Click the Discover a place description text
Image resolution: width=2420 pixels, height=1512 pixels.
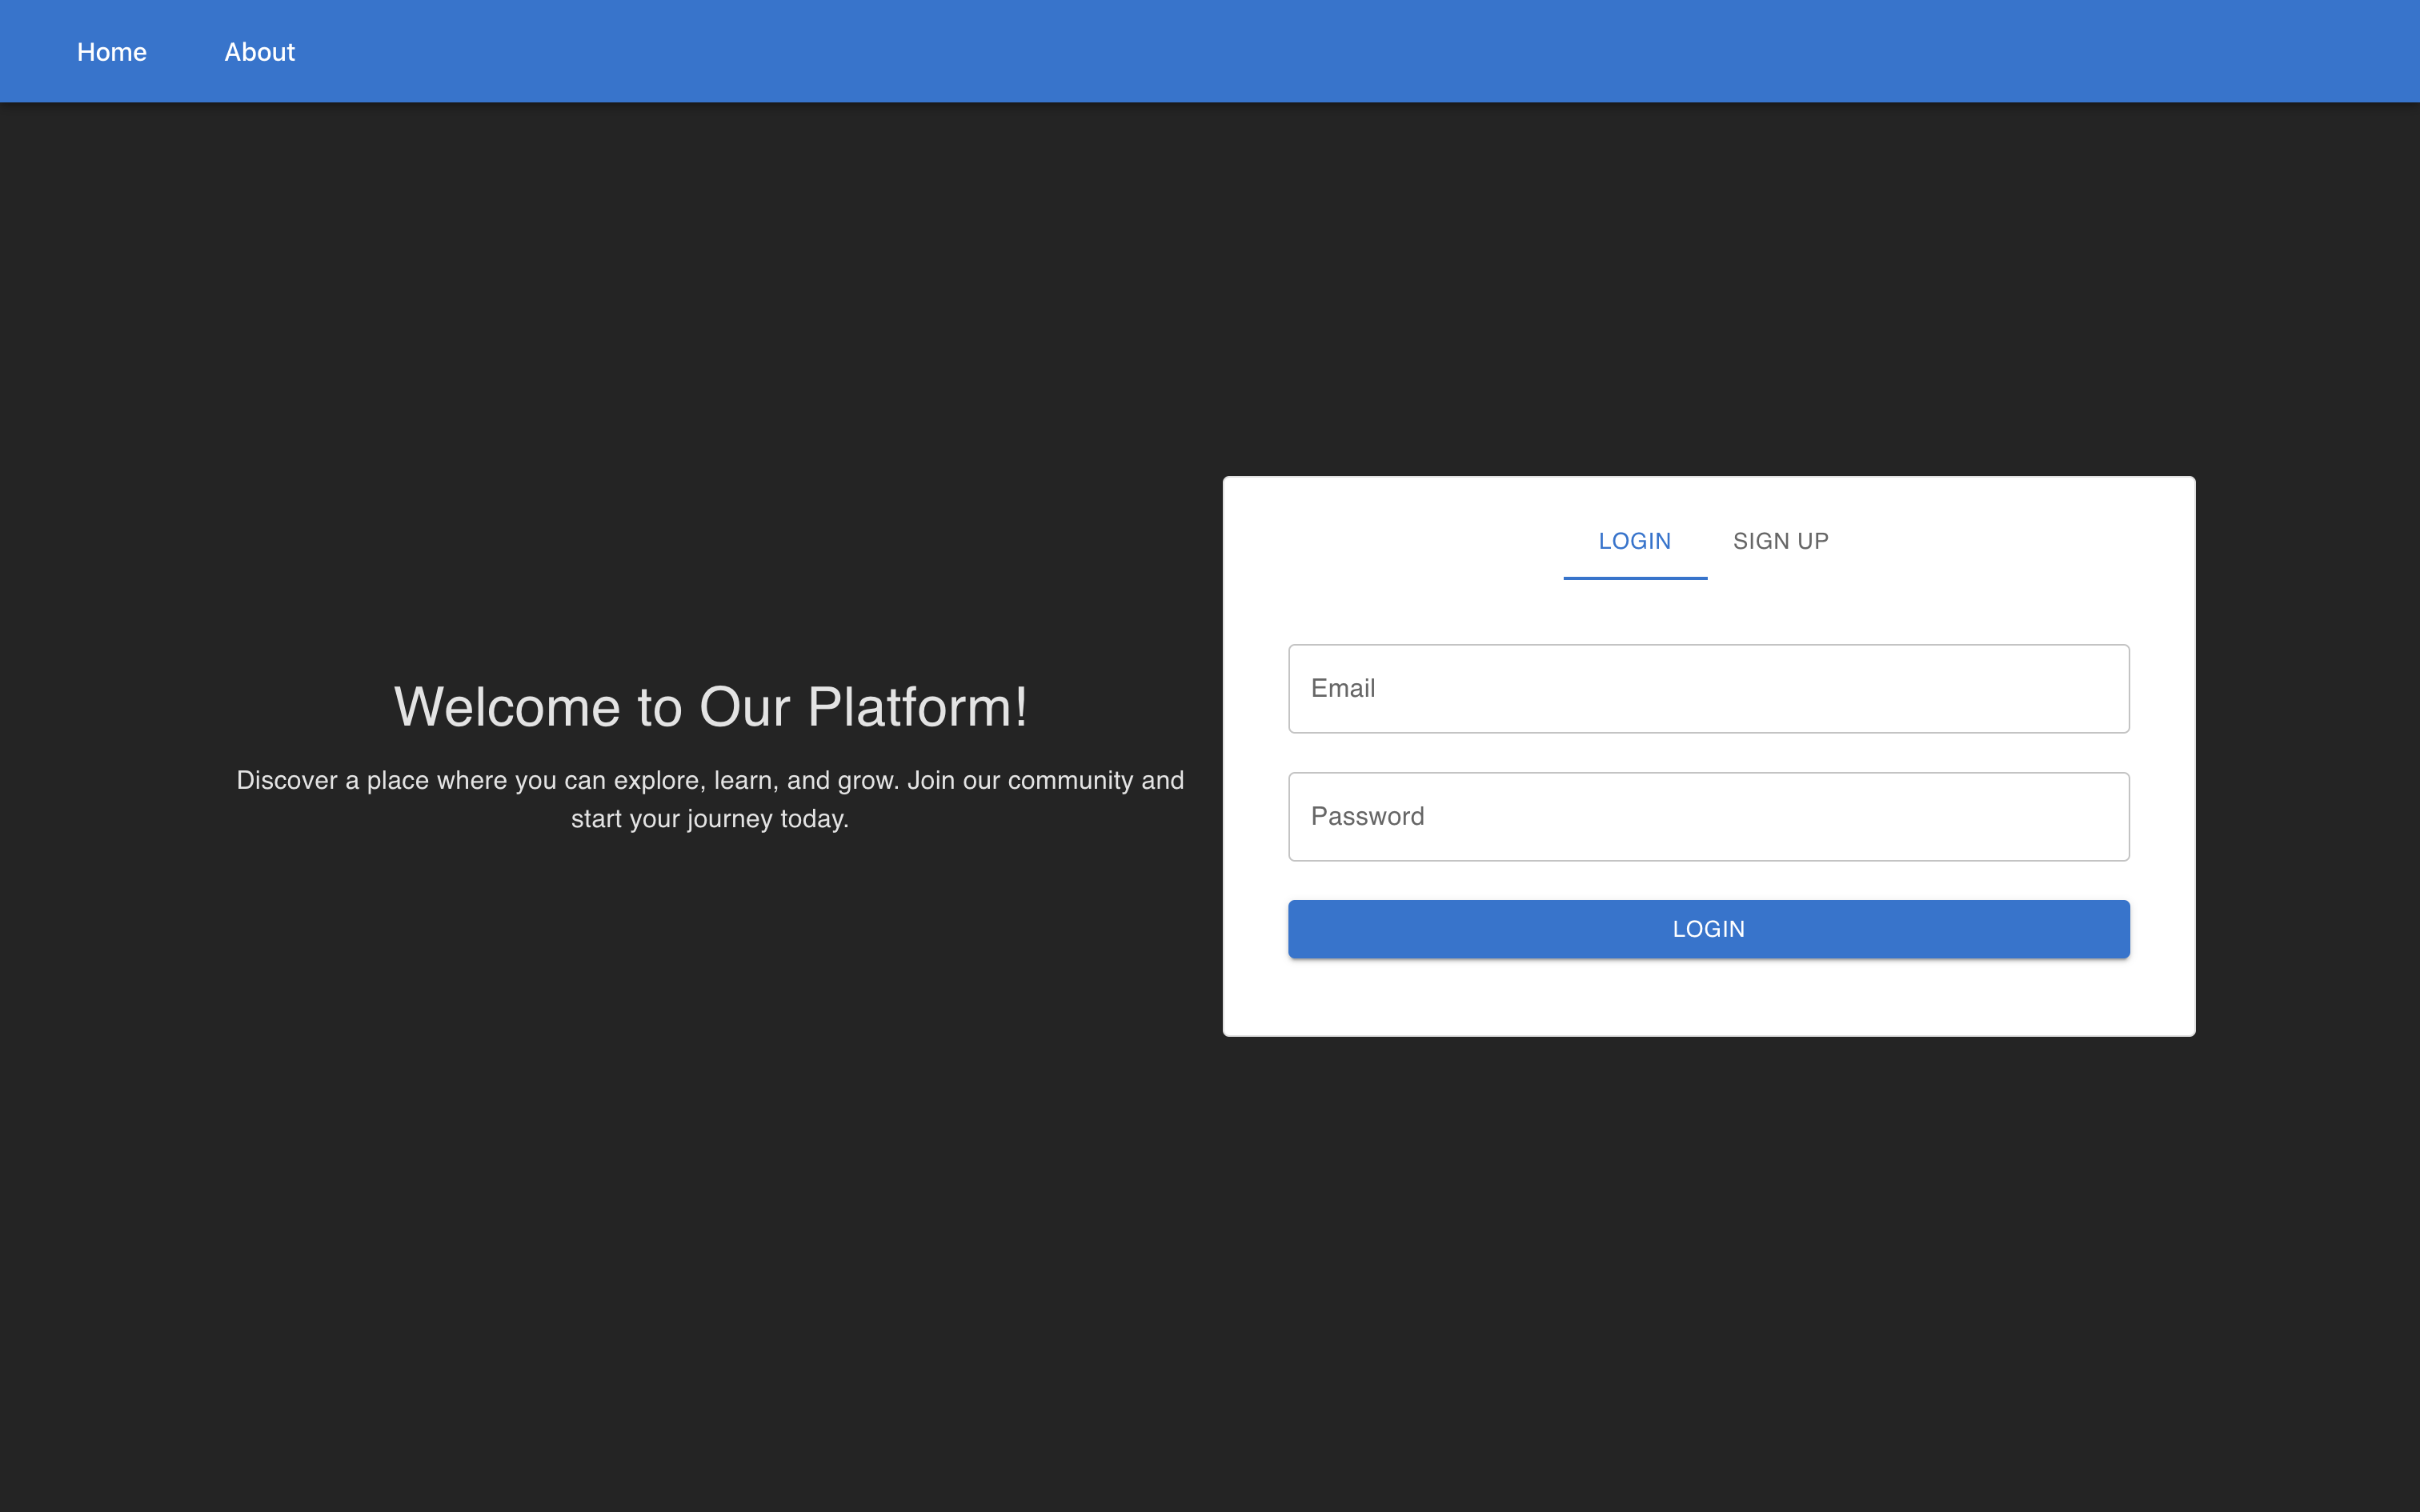click(x=710, y=780)
